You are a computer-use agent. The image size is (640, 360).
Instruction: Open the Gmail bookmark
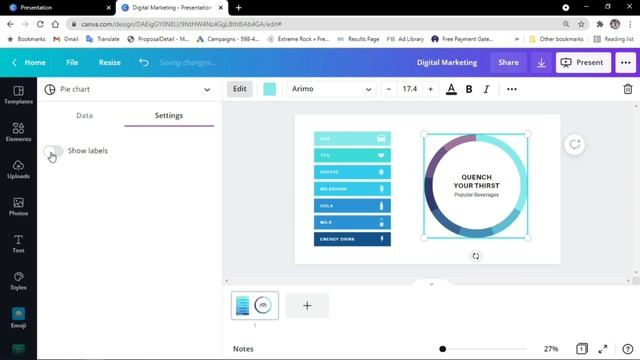tap(66, 39)
